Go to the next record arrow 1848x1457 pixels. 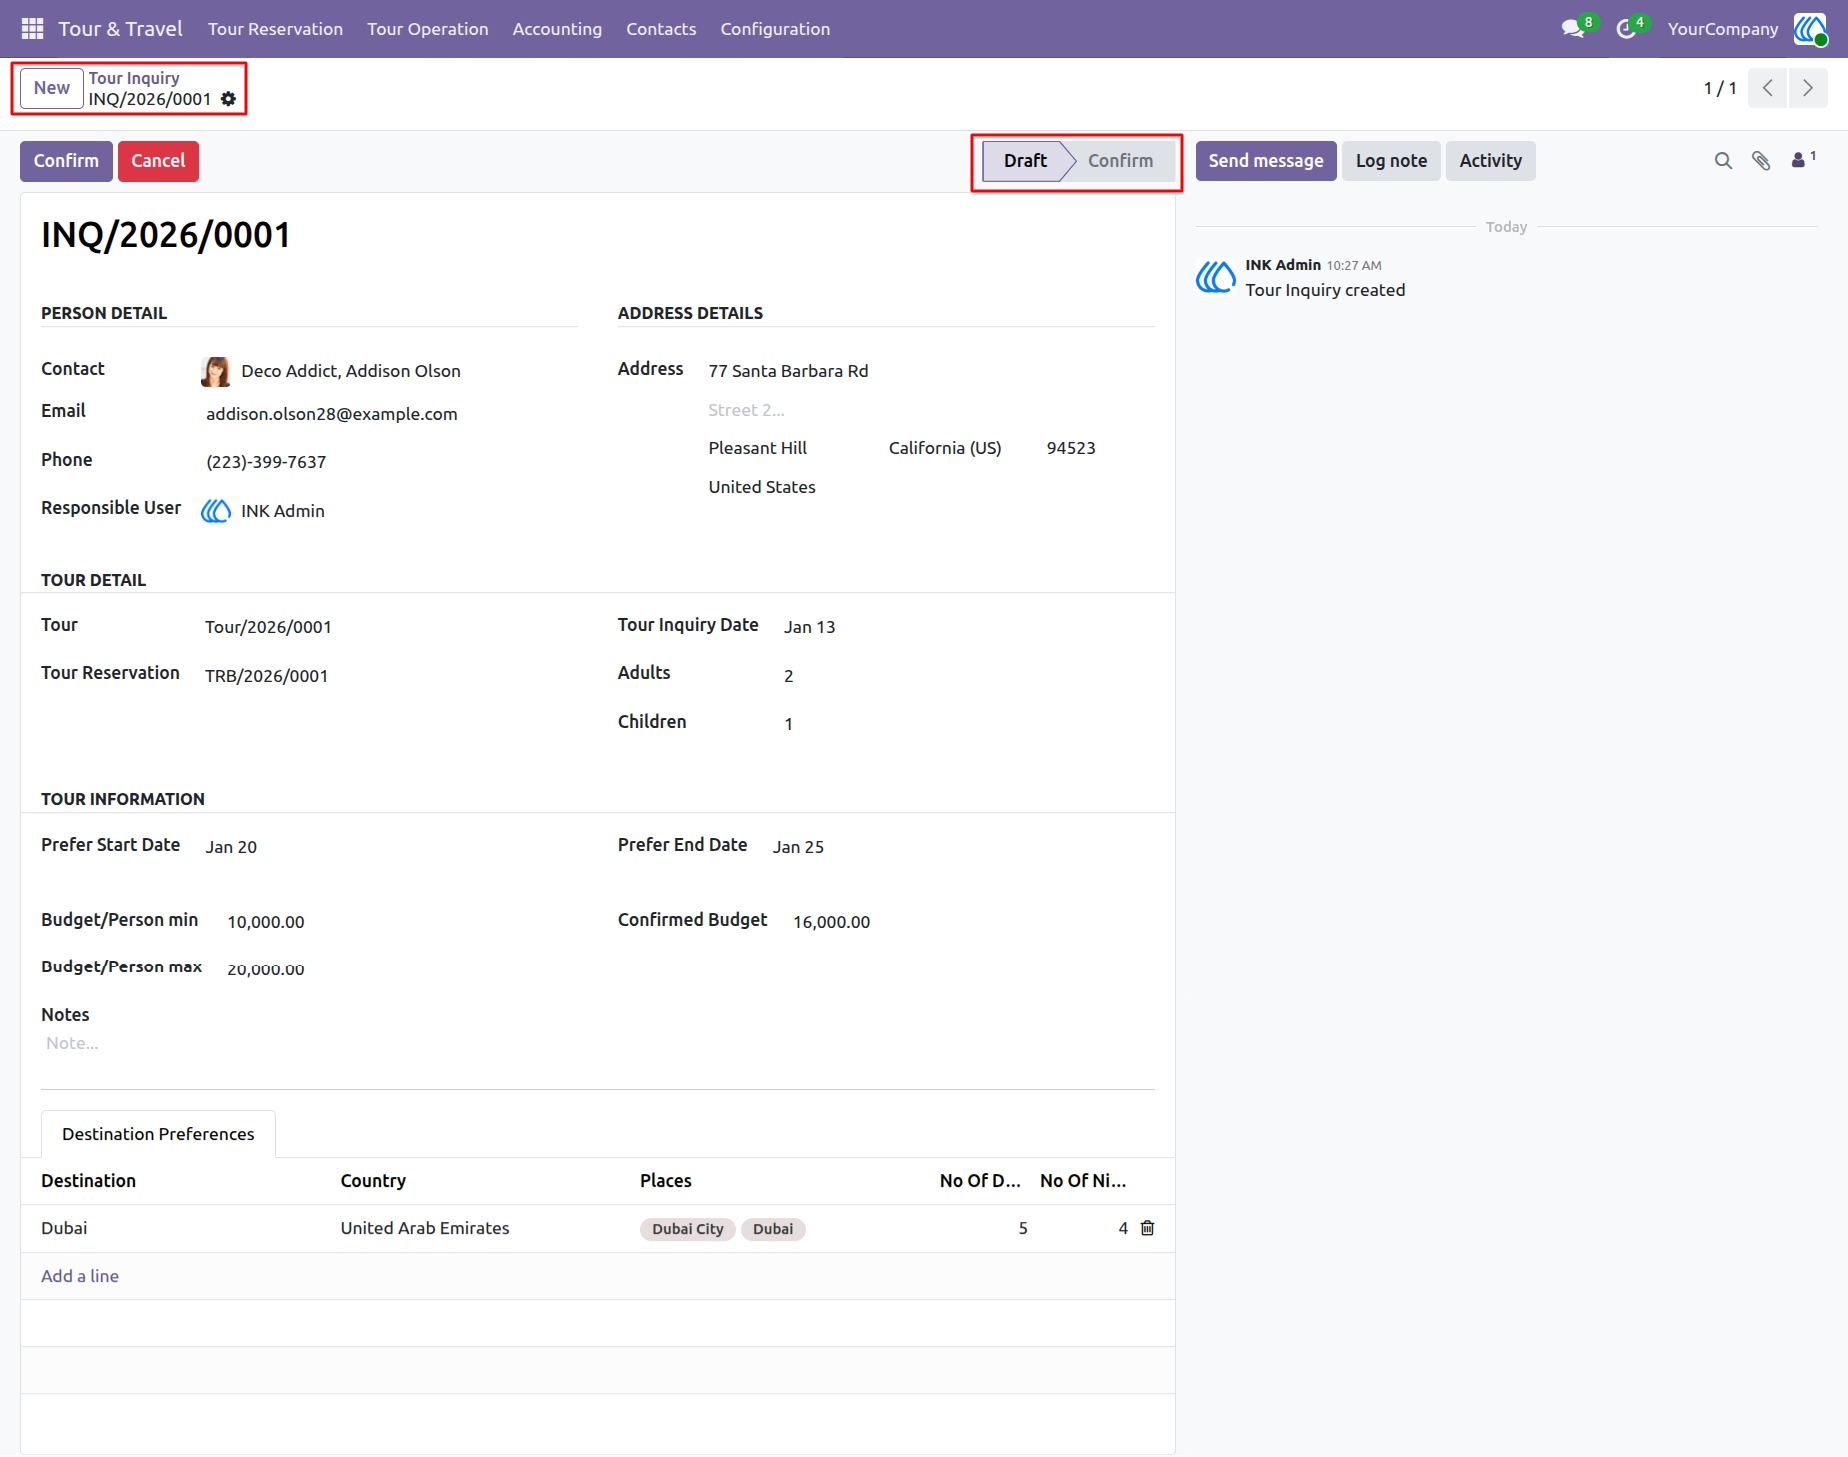click(x=1808, y=88)
